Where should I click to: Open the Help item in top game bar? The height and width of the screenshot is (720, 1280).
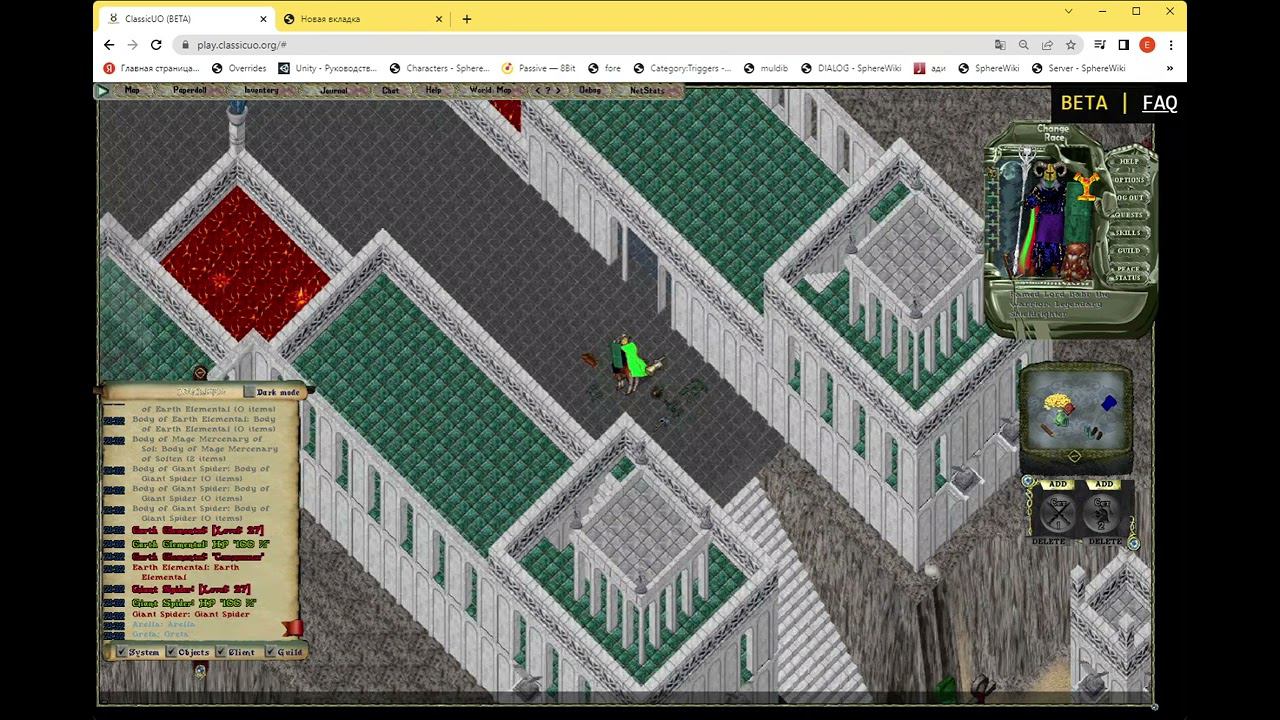click(433, 91)
